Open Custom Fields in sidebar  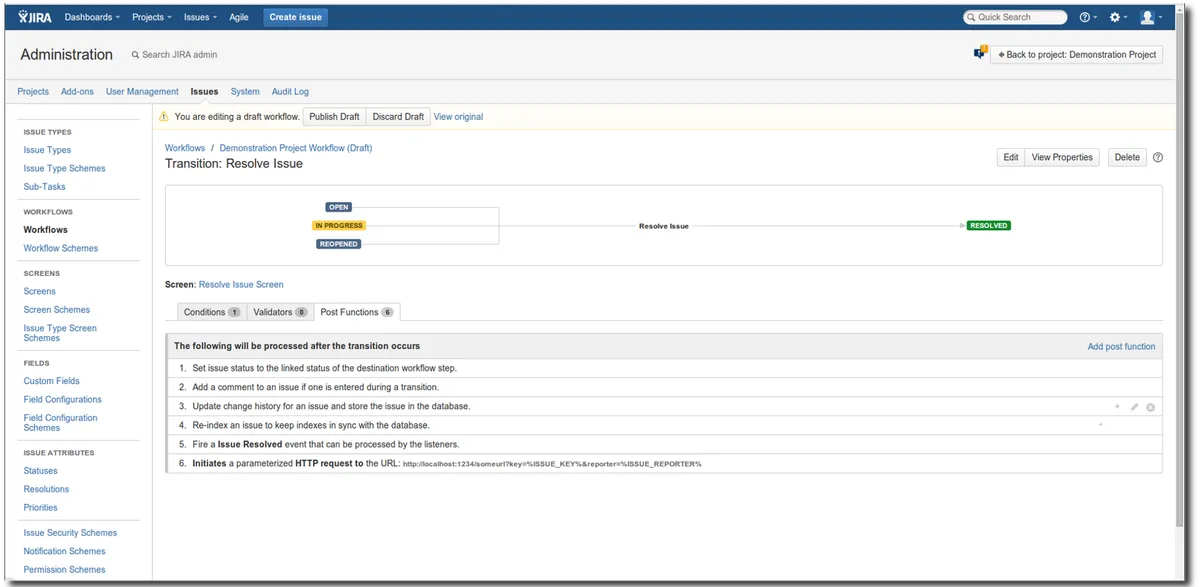[52, 381]
